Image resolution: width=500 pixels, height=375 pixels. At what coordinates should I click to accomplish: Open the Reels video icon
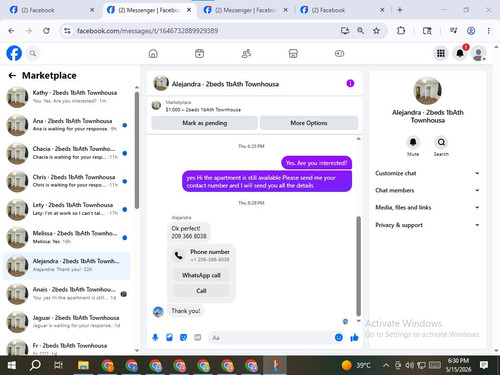coord(199,53)
